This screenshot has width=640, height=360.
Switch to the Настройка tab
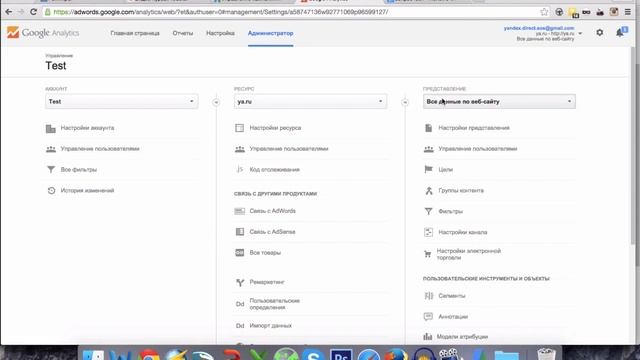tap(220, 33)
